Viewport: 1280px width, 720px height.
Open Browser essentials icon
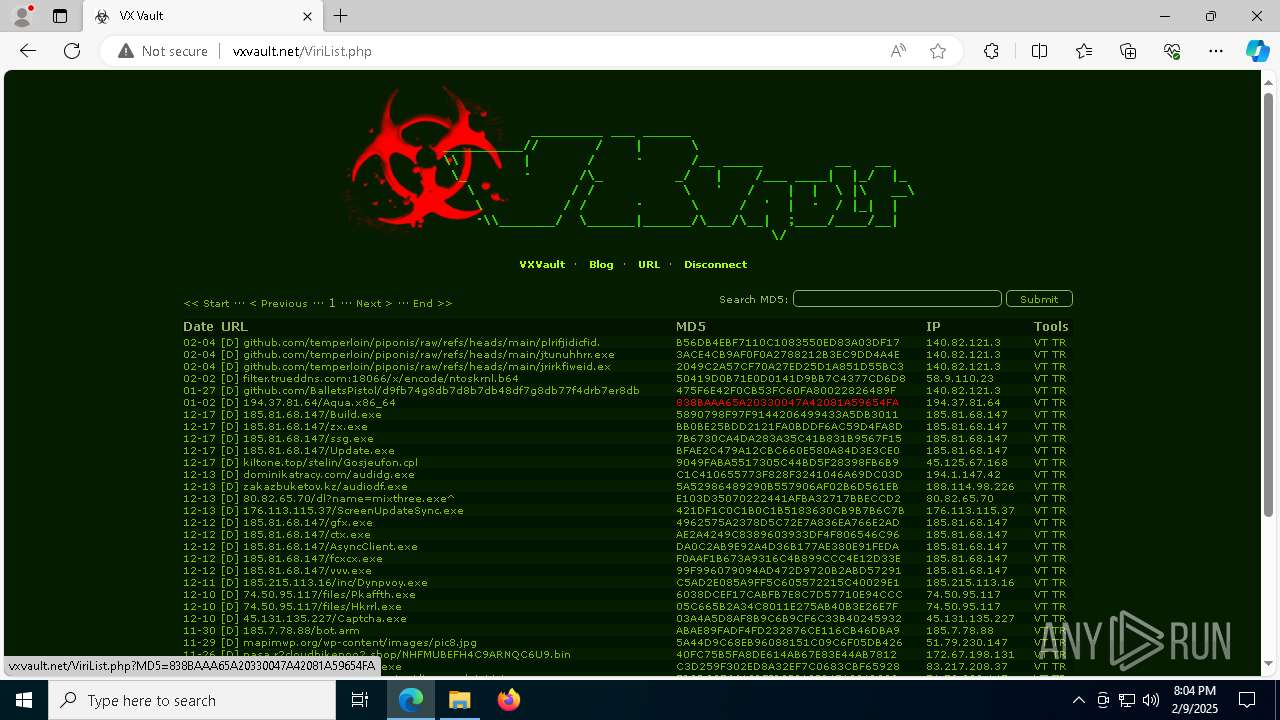(x=1172, y=51)
